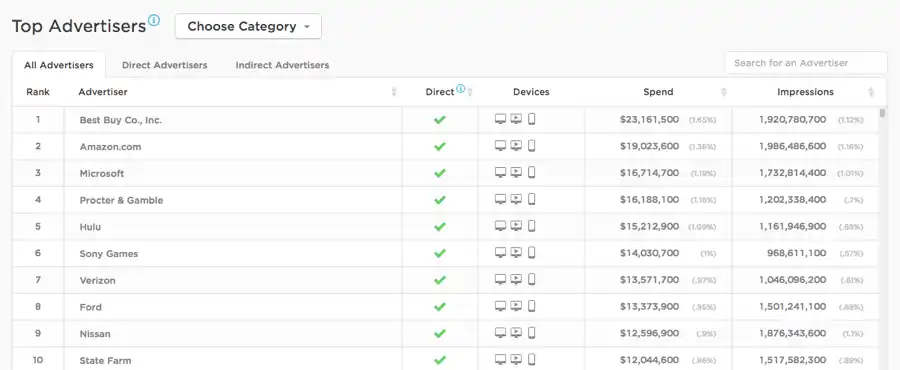900x370 pixels.
Task: Select the State Farm advertiser name
Action: point(105,360)
